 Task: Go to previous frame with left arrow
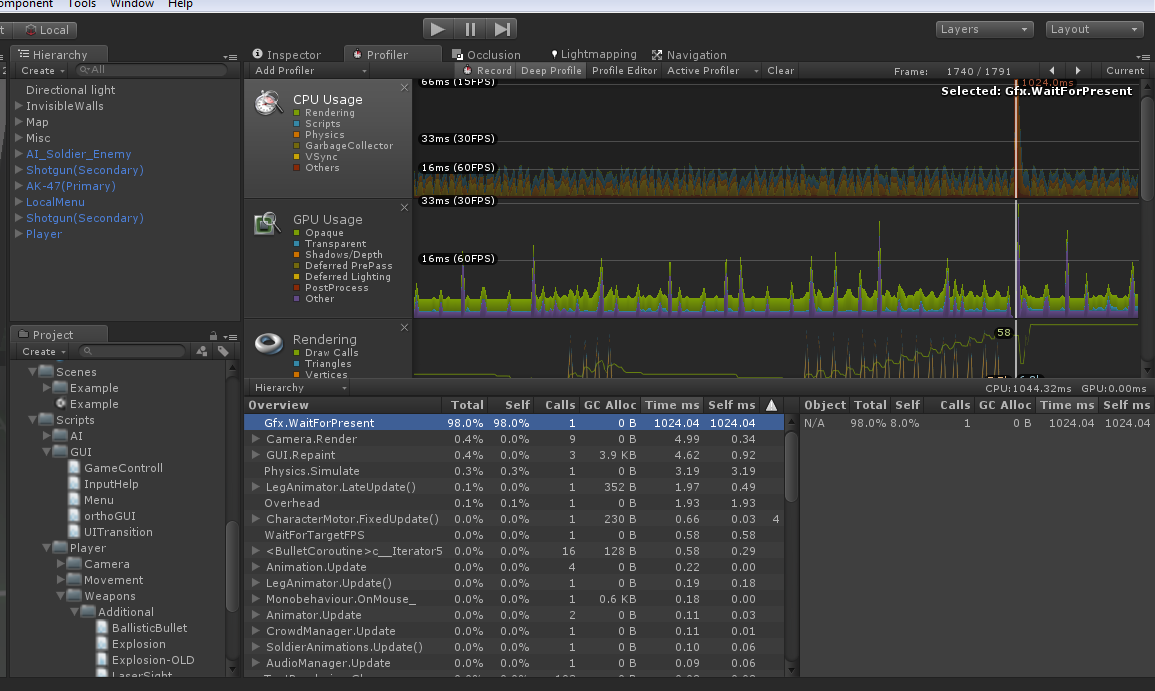coord(1051,71)
